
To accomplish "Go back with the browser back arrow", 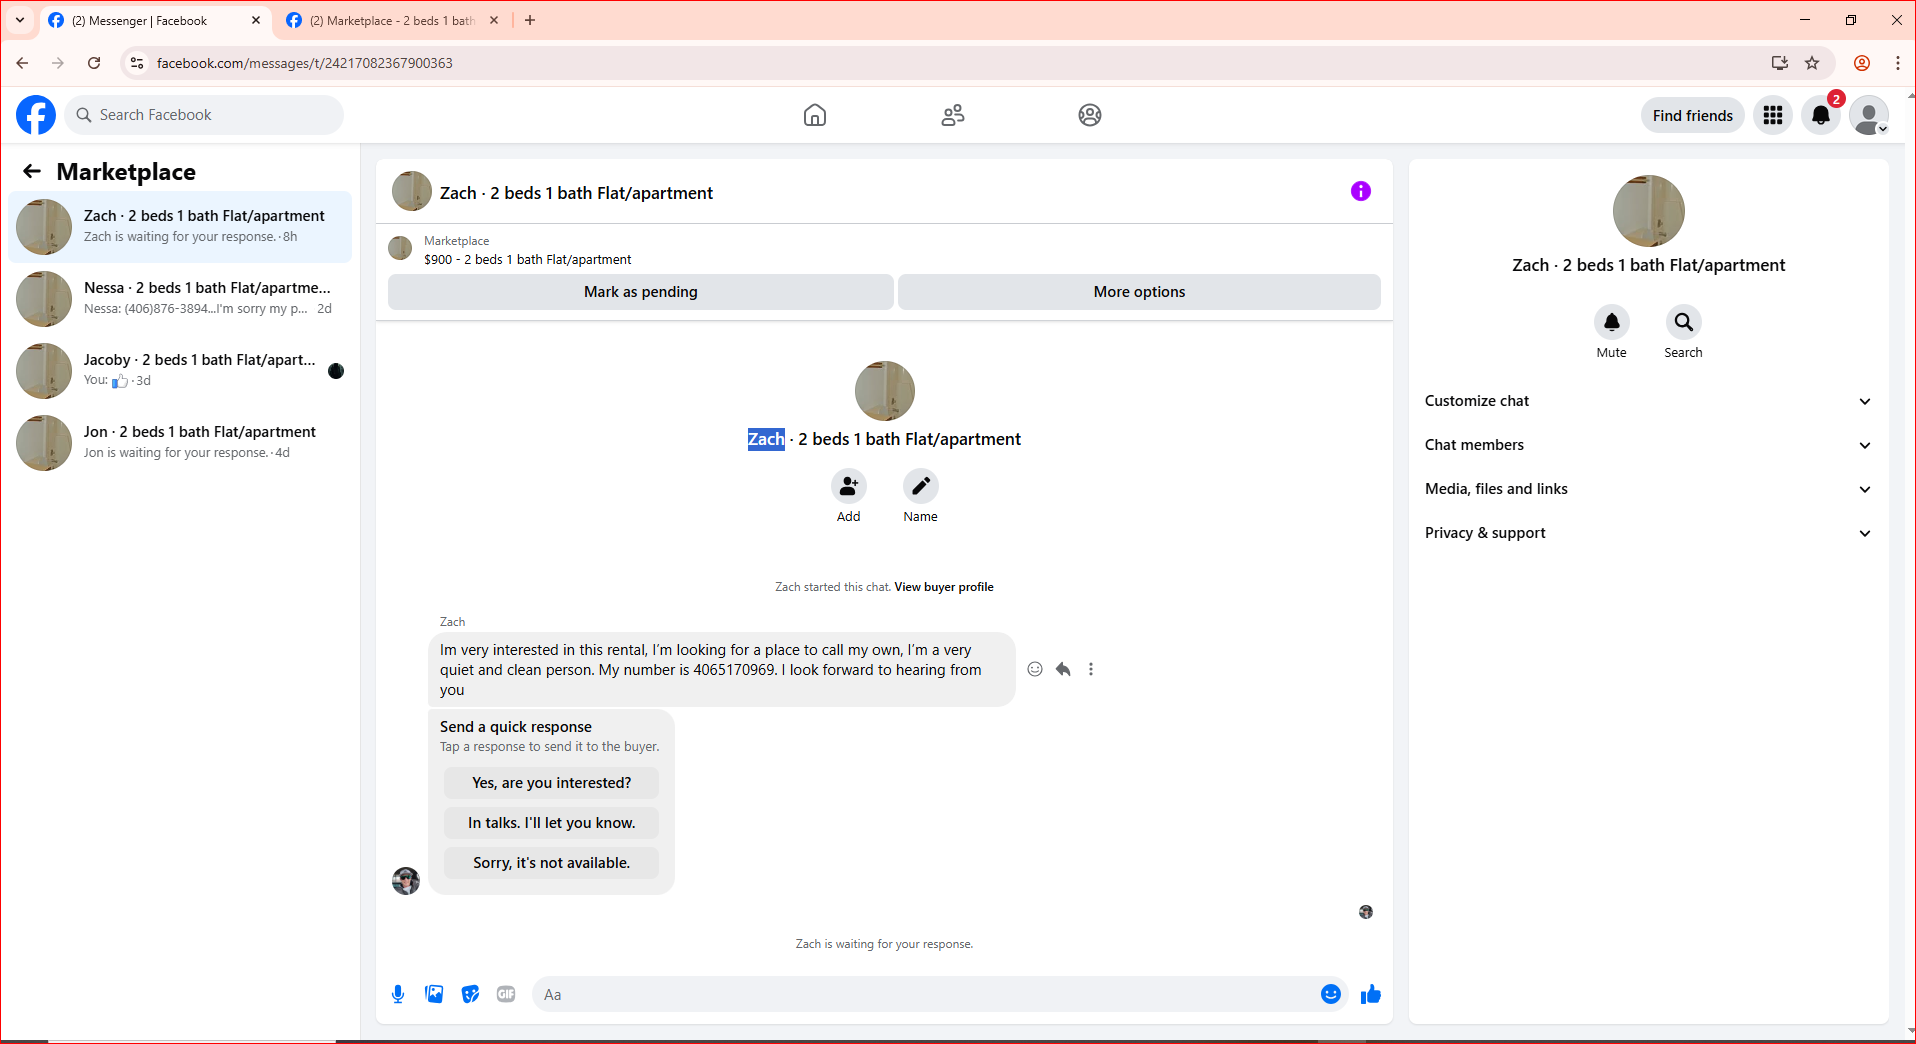I will pos(22,63).
